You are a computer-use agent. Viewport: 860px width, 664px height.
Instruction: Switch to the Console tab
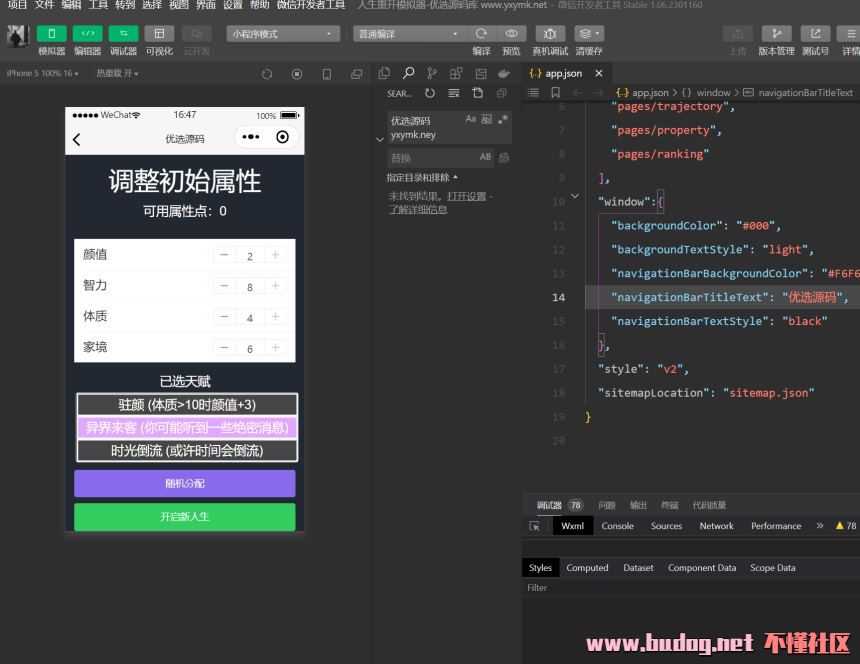coord(617,526)
